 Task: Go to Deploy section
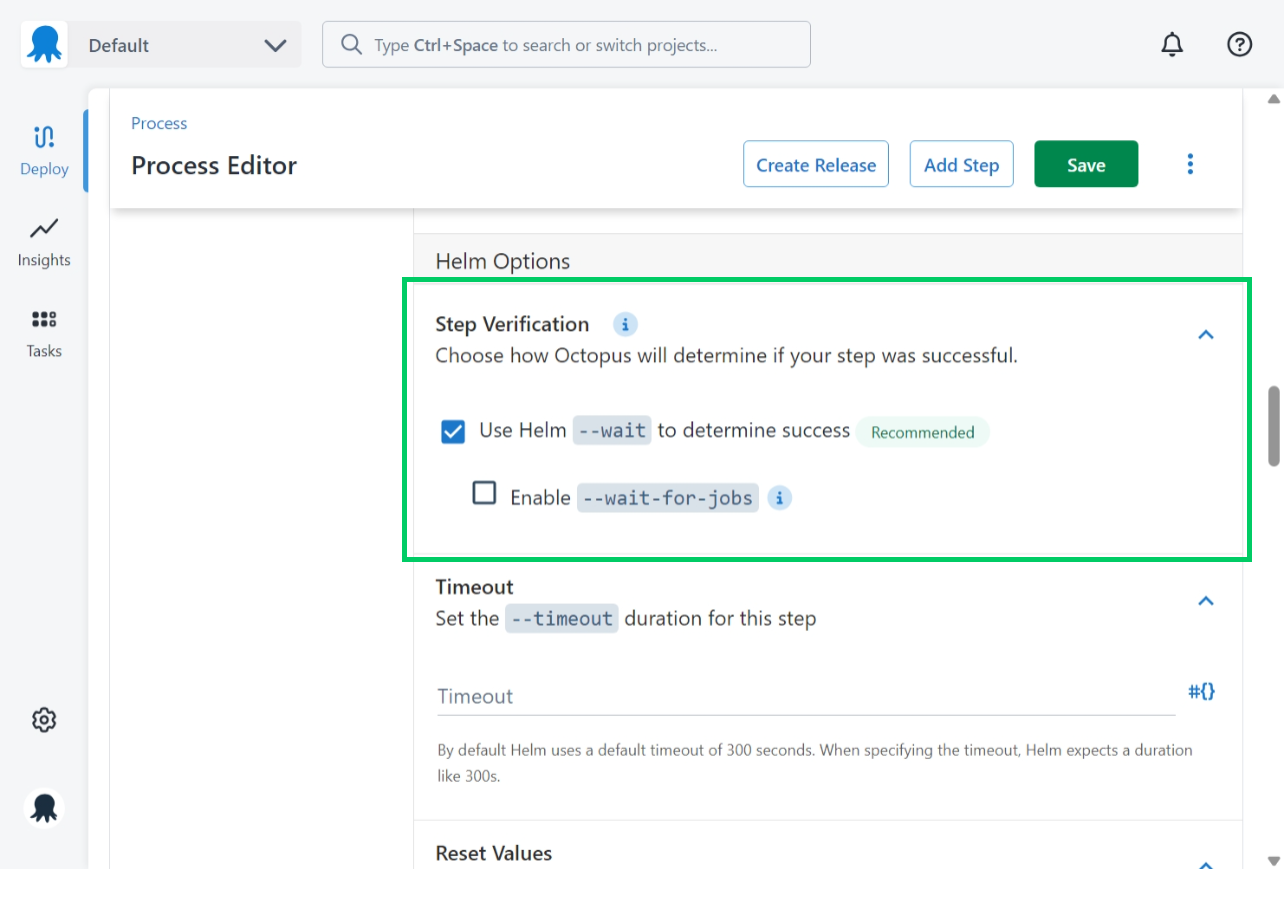pos(44,151)
